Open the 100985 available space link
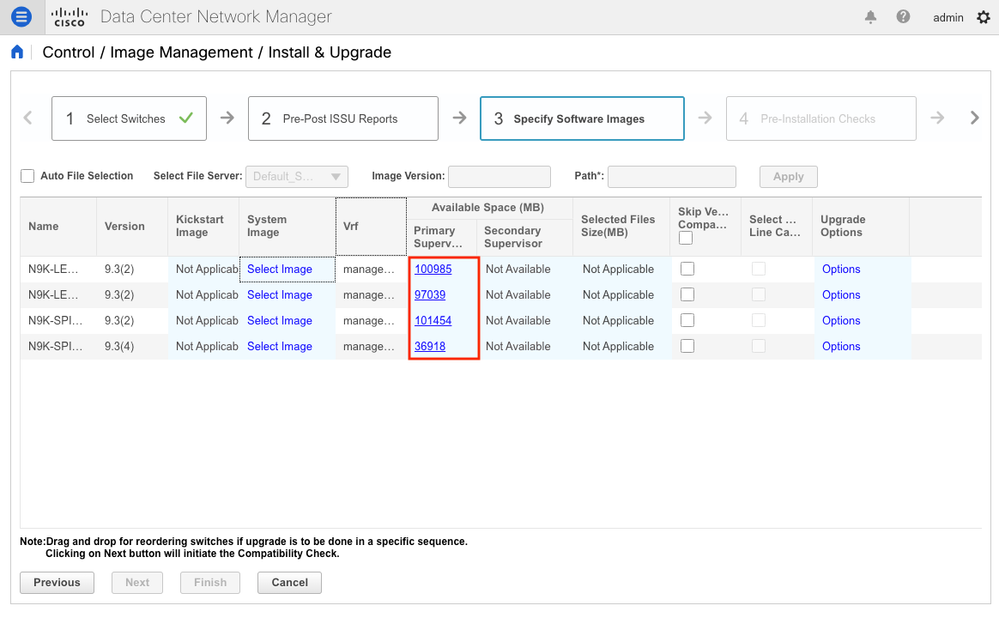This screenshot has width=999, height=618. (x=433, y=269)
